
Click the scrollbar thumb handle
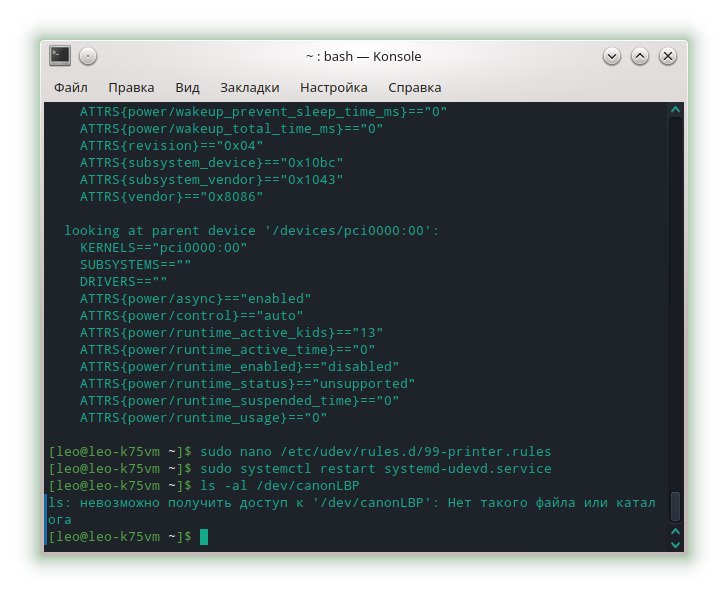click(x=676, y=506)
